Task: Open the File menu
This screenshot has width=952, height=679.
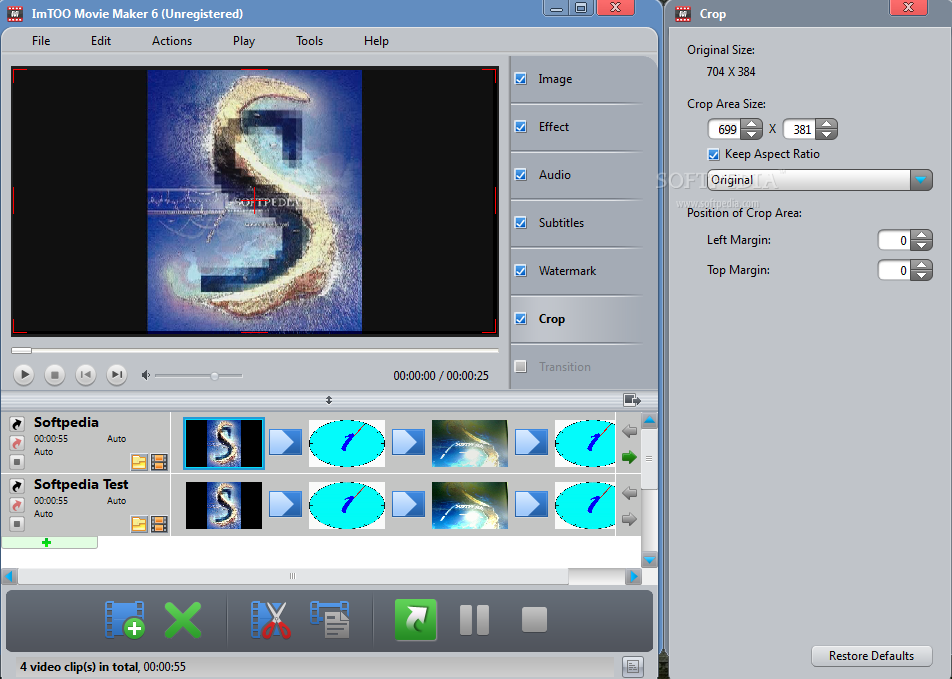Action: (x=41, y=41)
